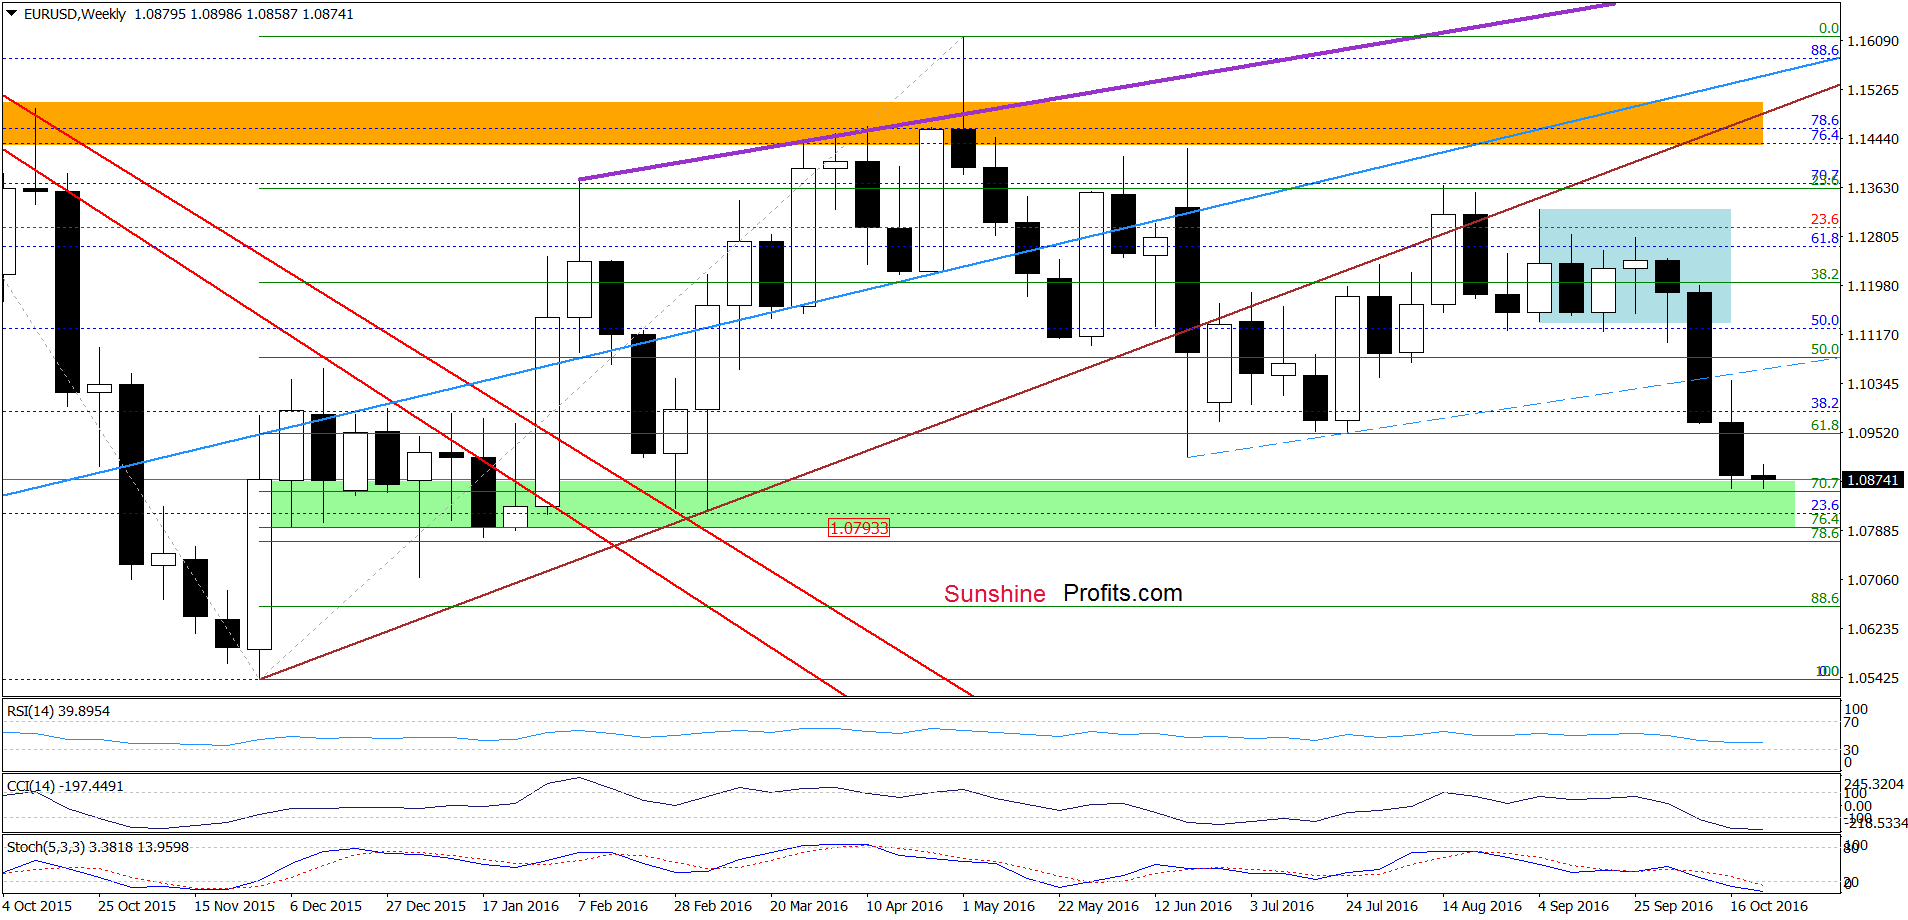Click the EURUSD,Weekly chart title

tap(75, 14)
